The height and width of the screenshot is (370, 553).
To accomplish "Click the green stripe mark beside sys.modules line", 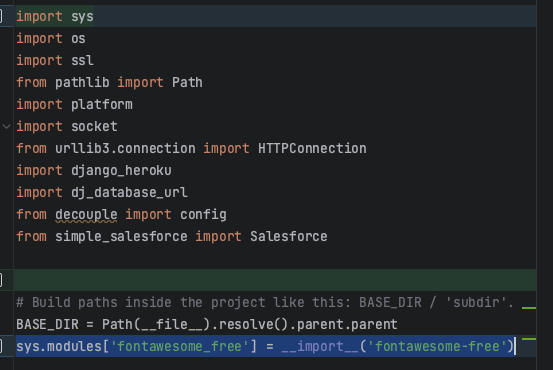I will [x=529, y=339].
